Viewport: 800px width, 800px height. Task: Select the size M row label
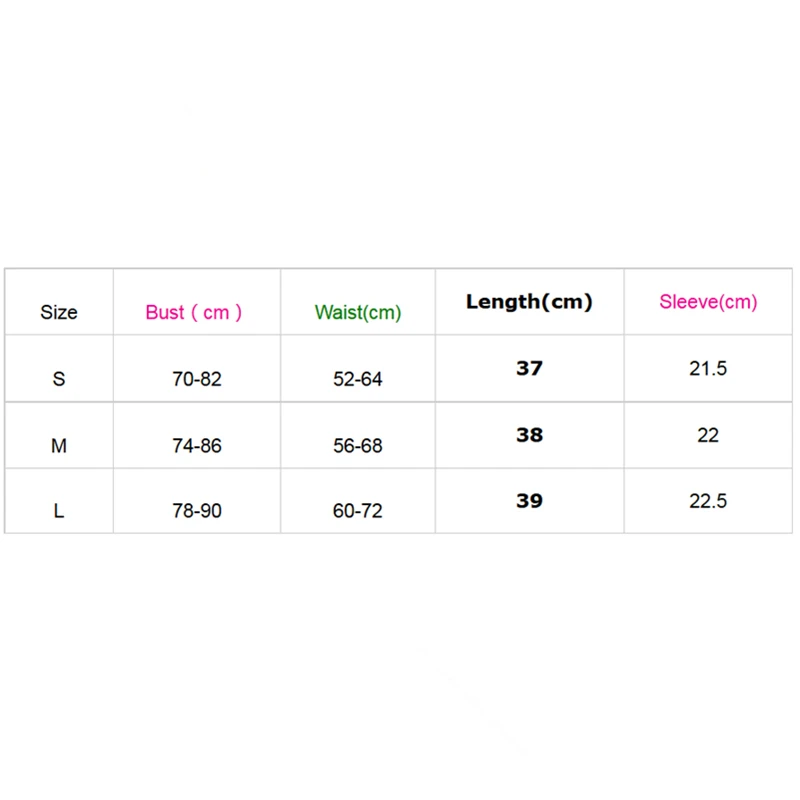pos(59,446)
